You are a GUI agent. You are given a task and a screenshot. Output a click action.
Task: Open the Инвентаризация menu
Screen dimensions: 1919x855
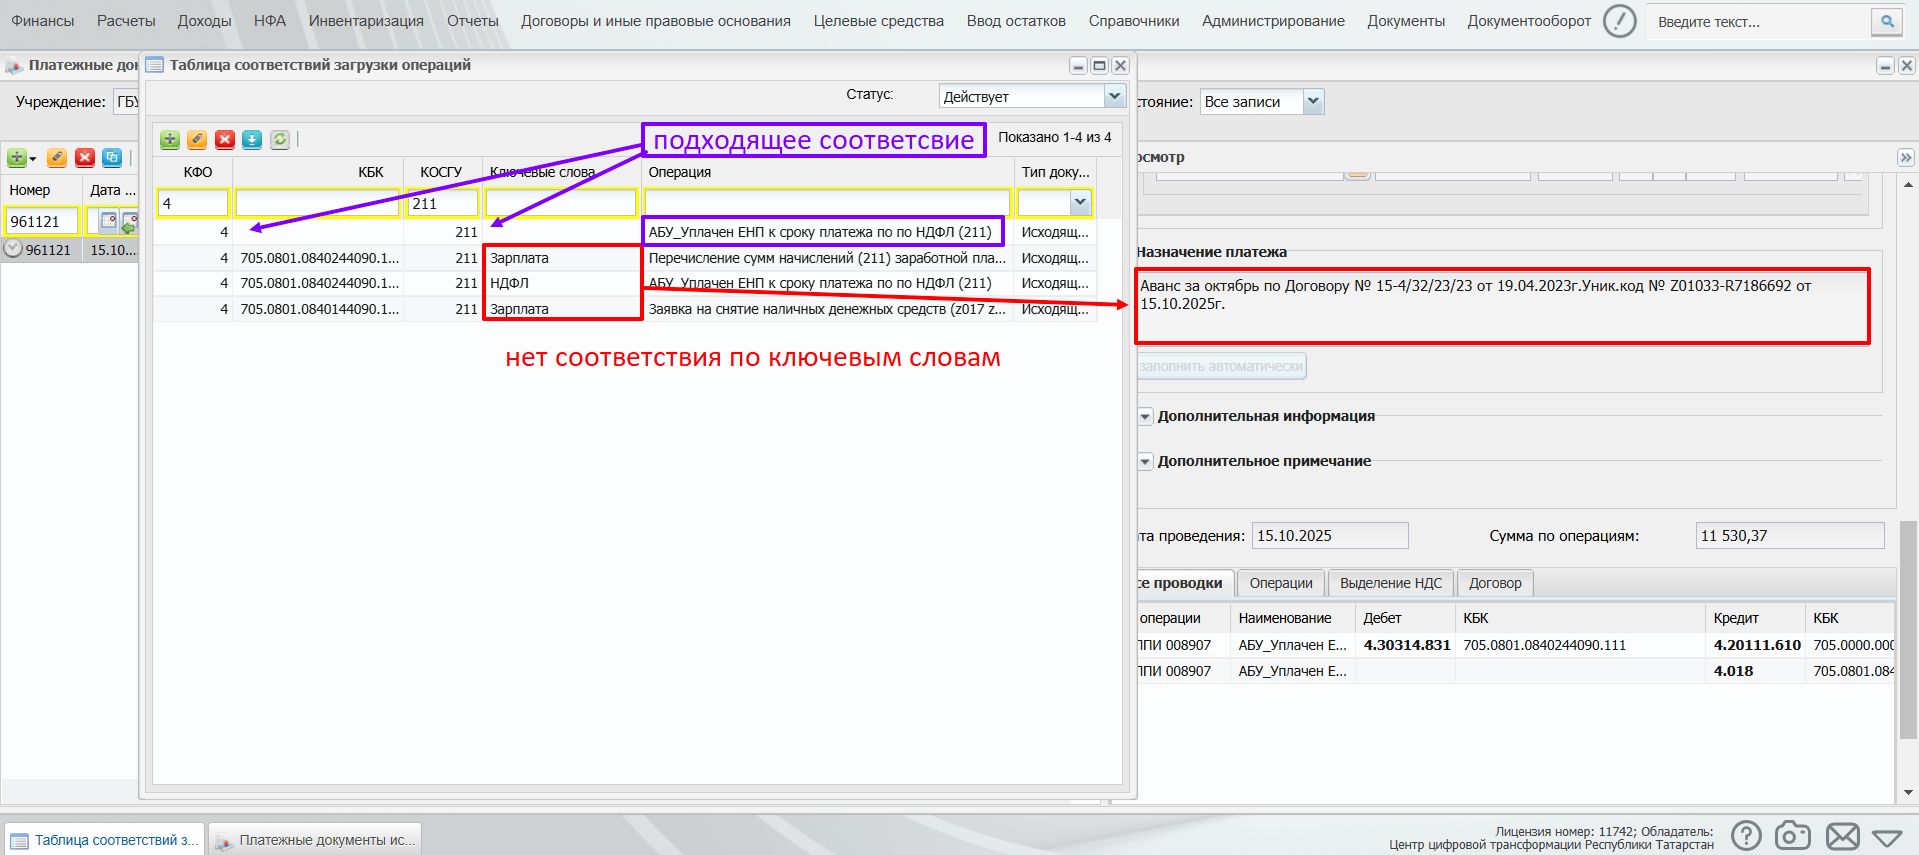coord(366,21)
